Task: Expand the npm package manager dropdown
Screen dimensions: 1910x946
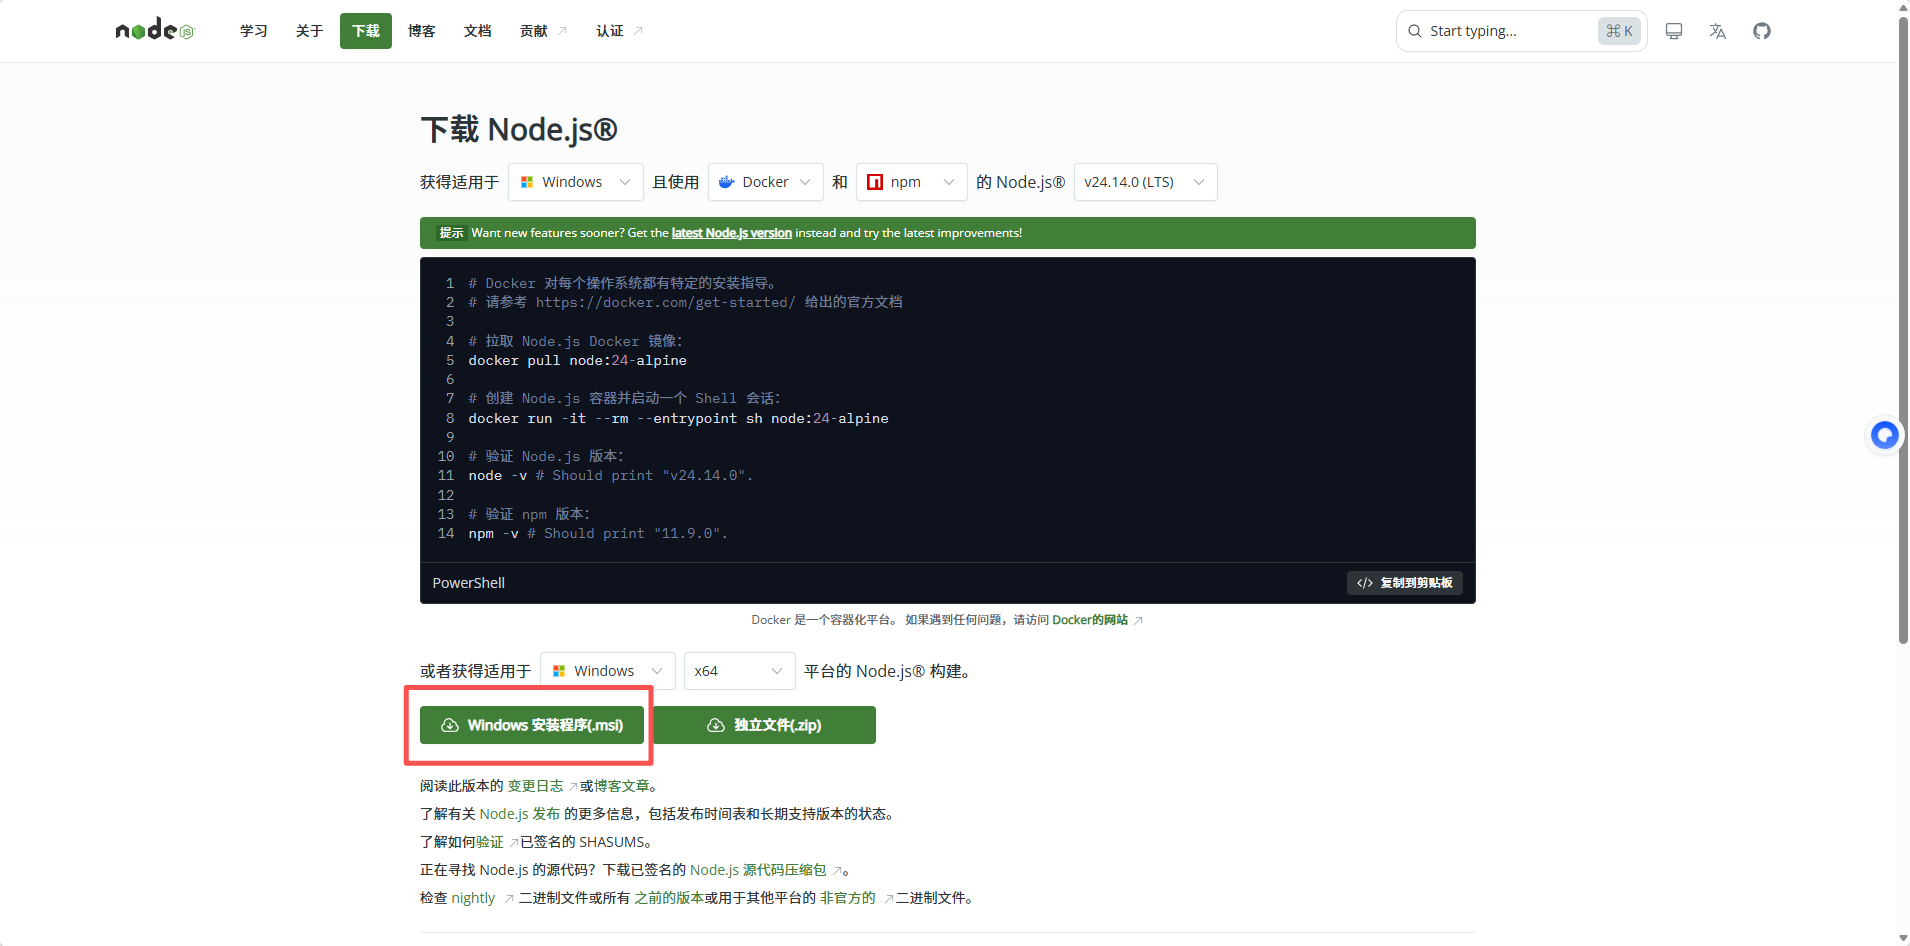Action: click(912, 182)
